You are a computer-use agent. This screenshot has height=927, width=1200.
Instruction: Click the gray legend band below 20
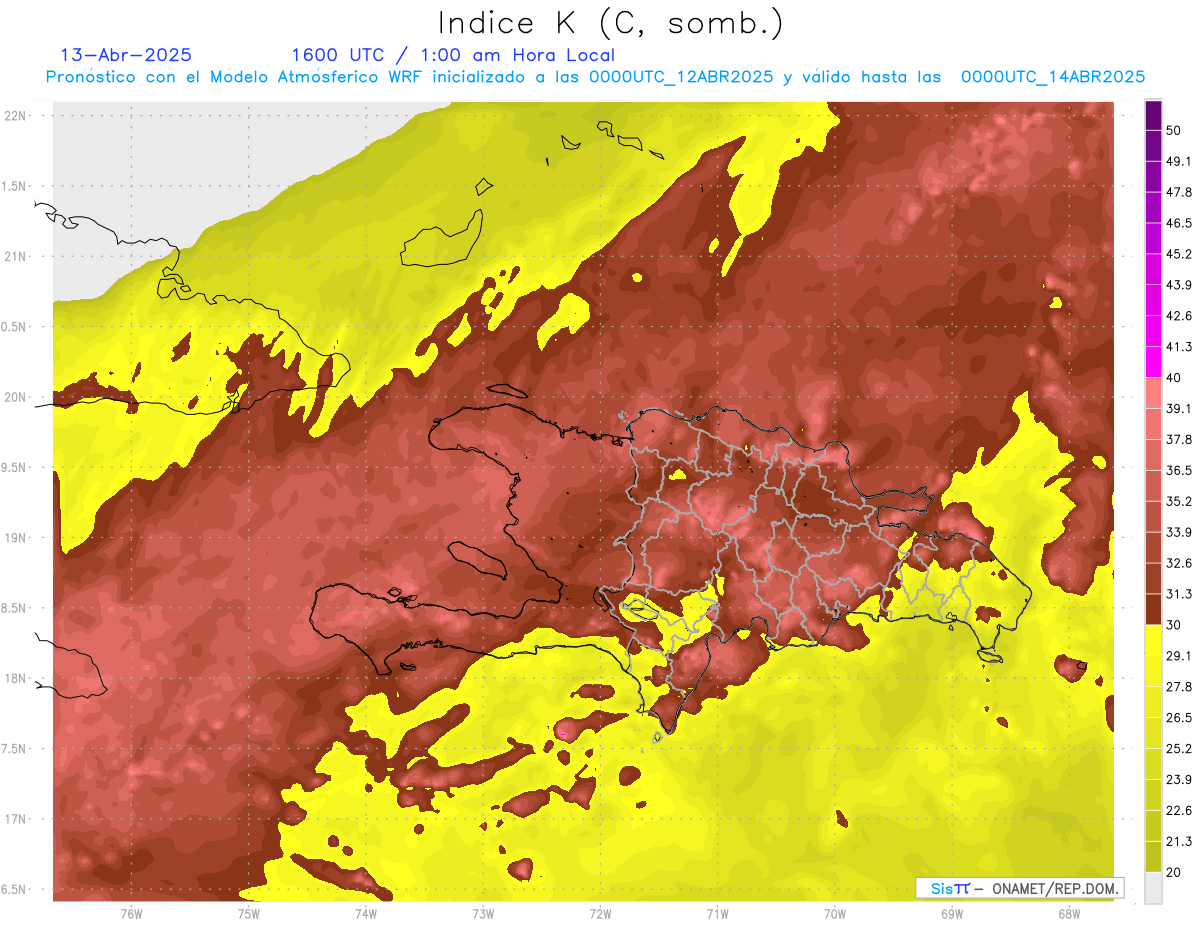1153,887
